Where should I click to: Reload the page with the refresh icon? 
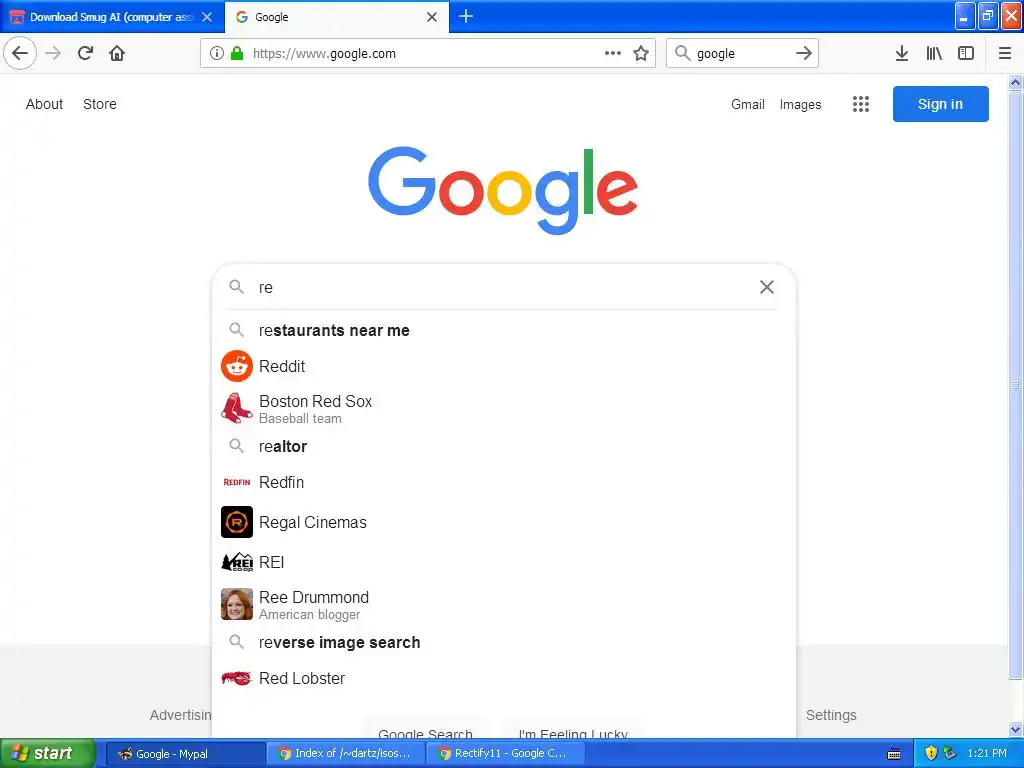86,53
